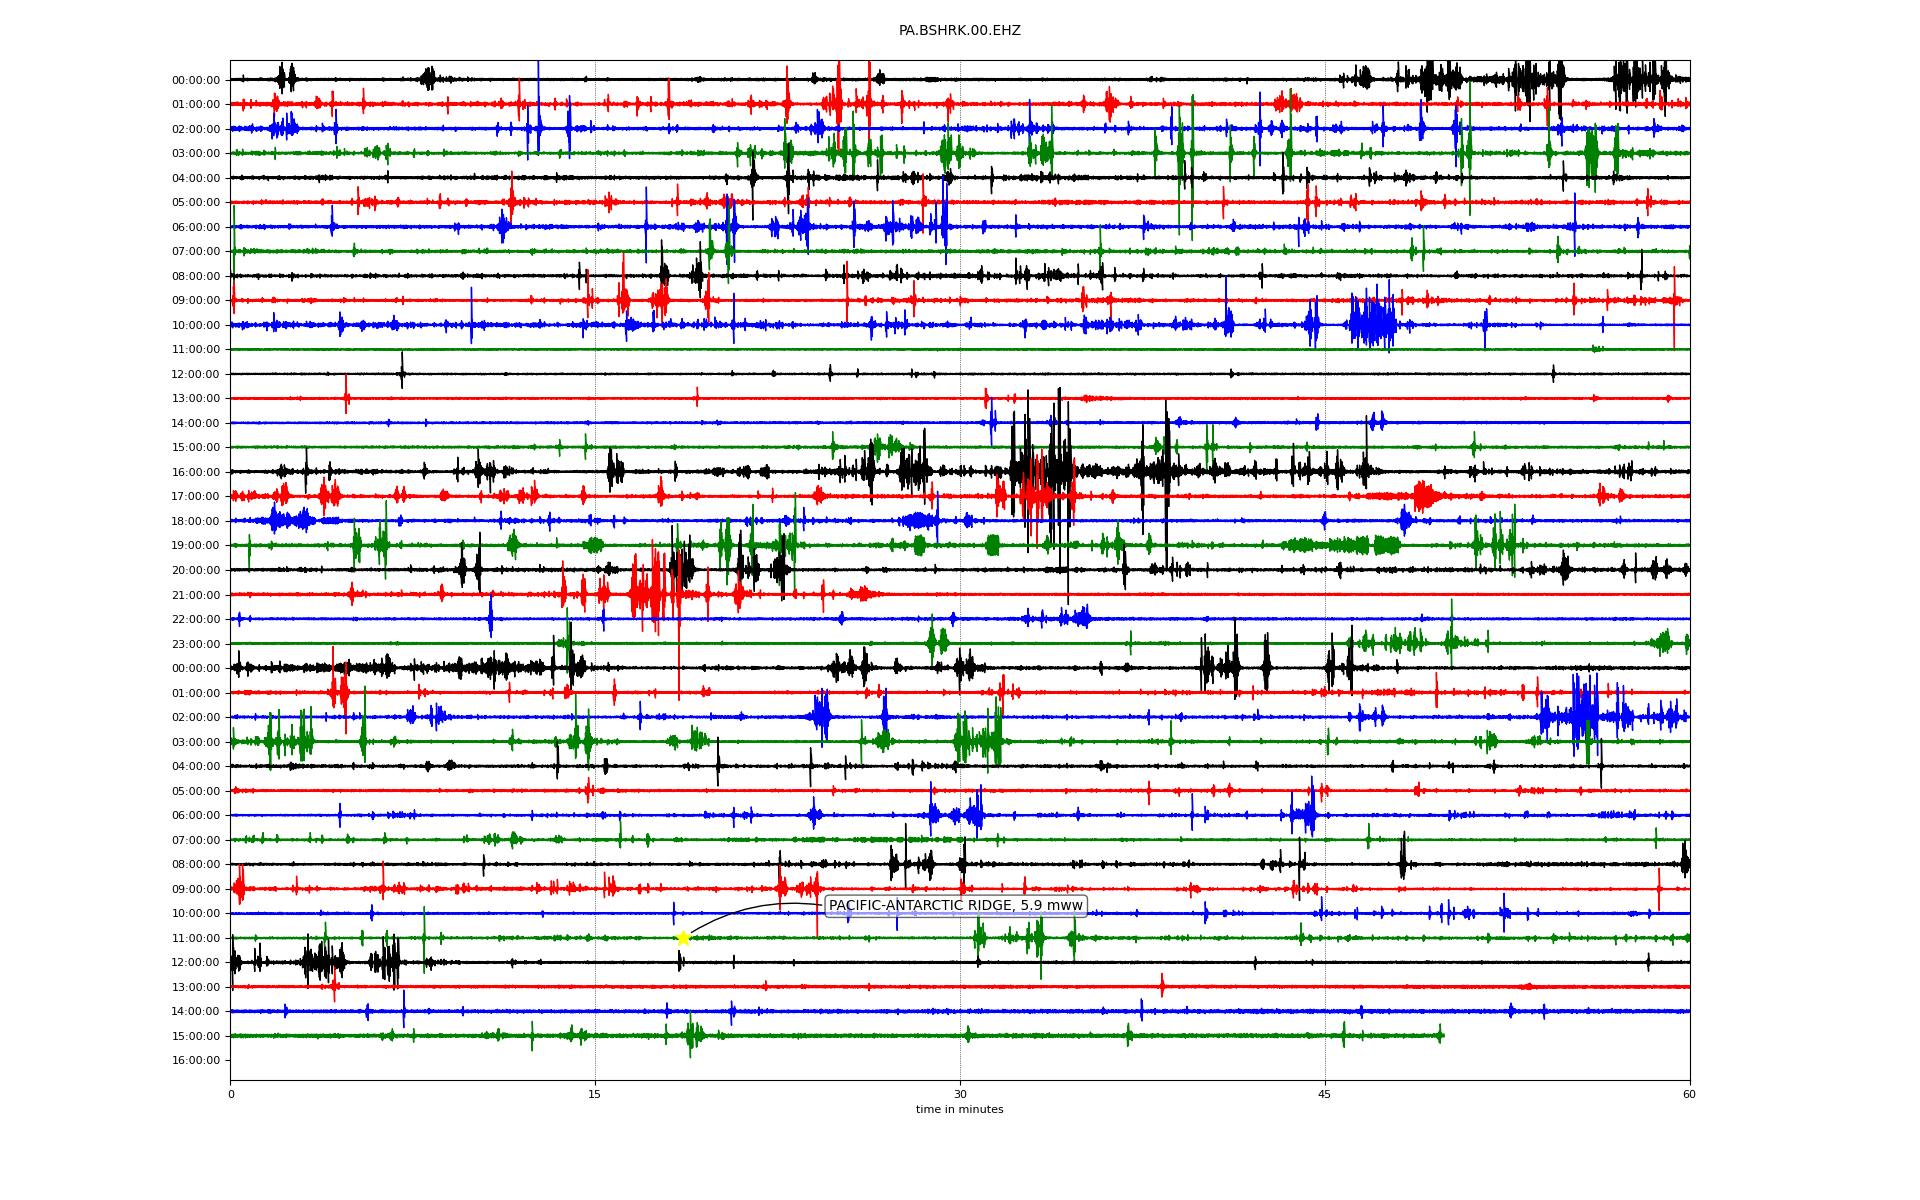Click the yellow star earthquake marker
The height and width of the screenshot is (1200, 1920).
pos(683,938)
